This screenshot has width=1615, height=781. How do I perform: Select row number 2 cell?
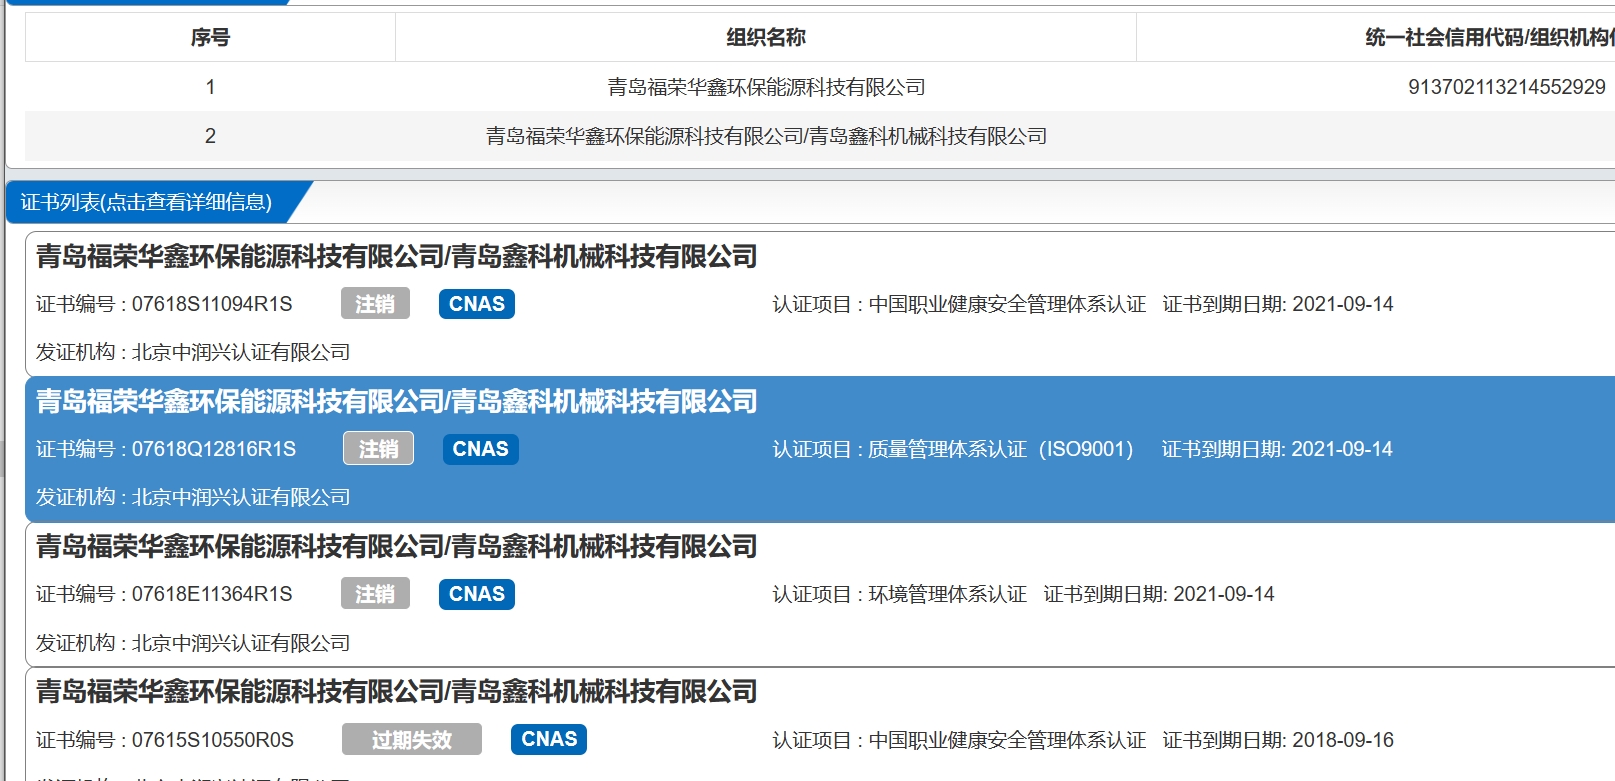[210, 136]
